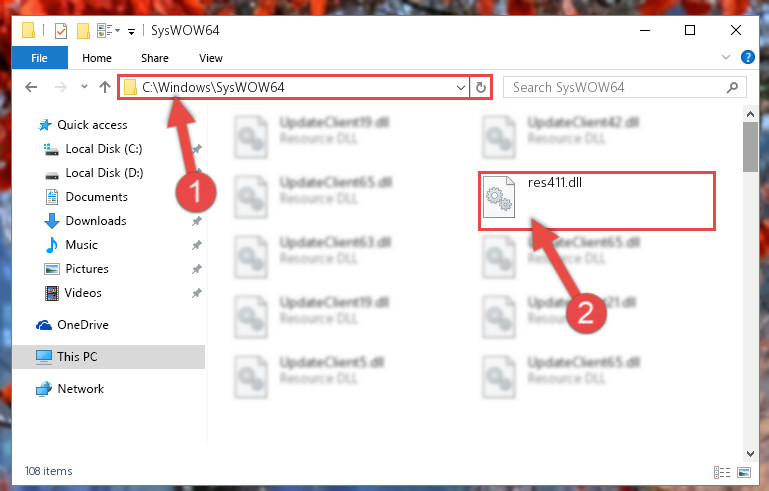Viewport: 769px width, 491px height.
Task: Open the recent locations dropdown arrow
Action: (x=84, y=87)
